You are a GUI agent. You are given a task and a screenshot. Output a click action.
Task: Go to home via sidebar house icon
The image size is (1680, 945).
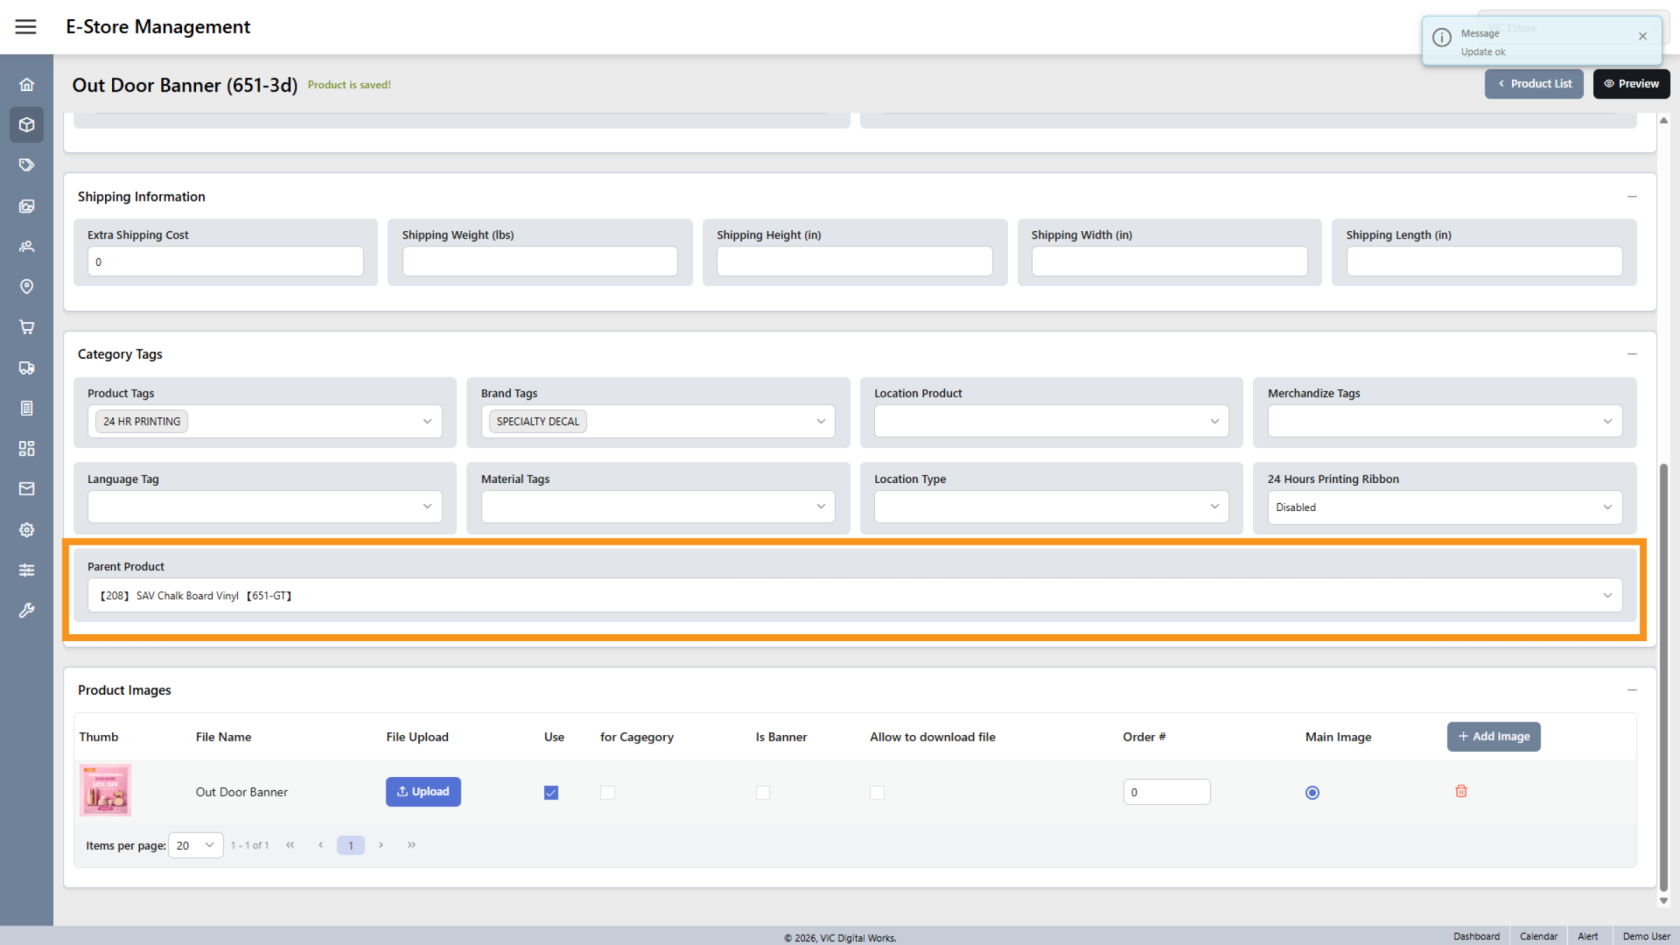click(27, 84)
